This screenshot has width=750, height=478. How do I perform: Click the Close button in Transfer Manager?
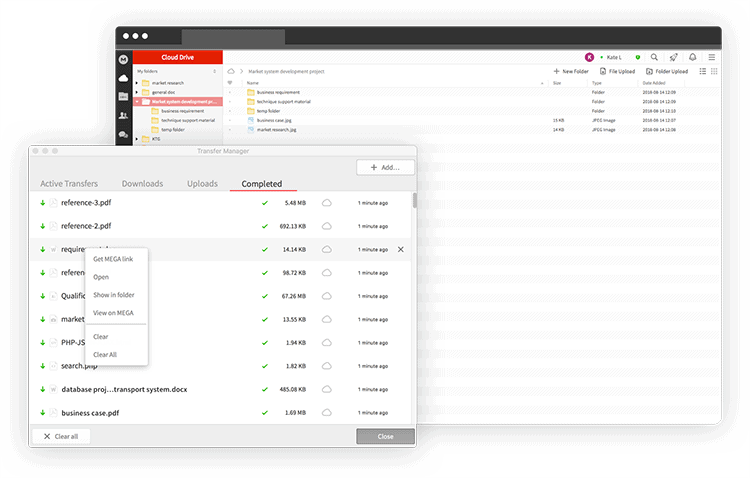point(385,436)
